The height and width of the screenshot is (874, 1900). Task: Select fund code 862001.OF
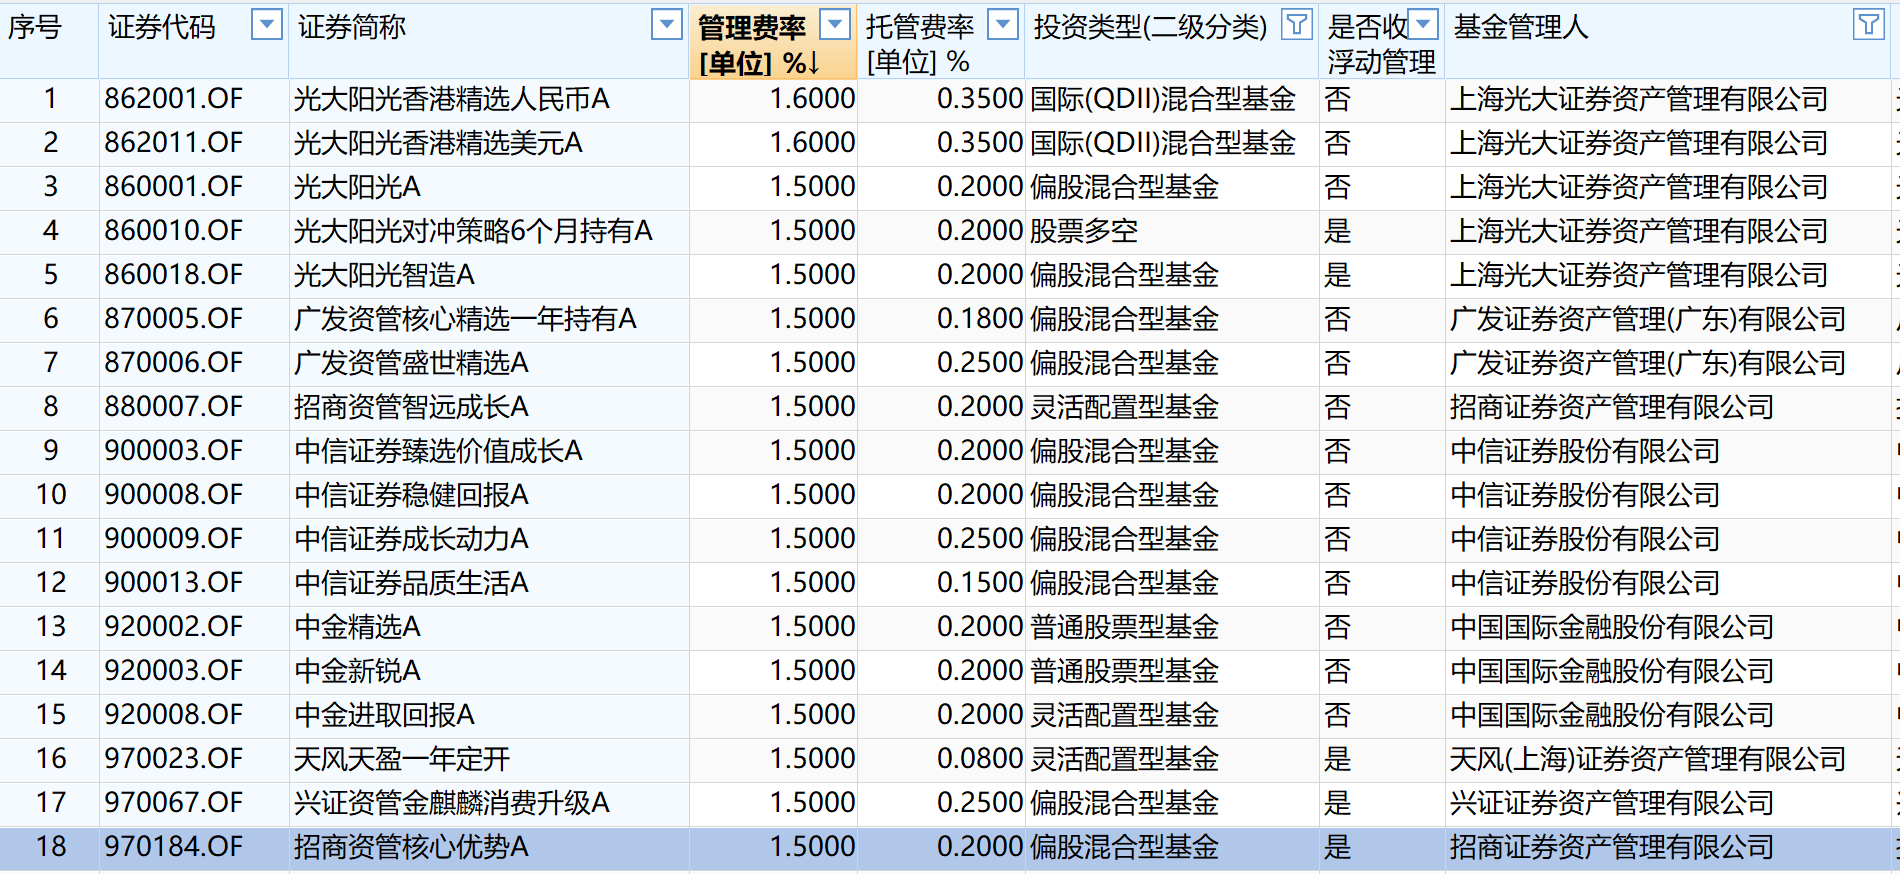pos(174,99)
